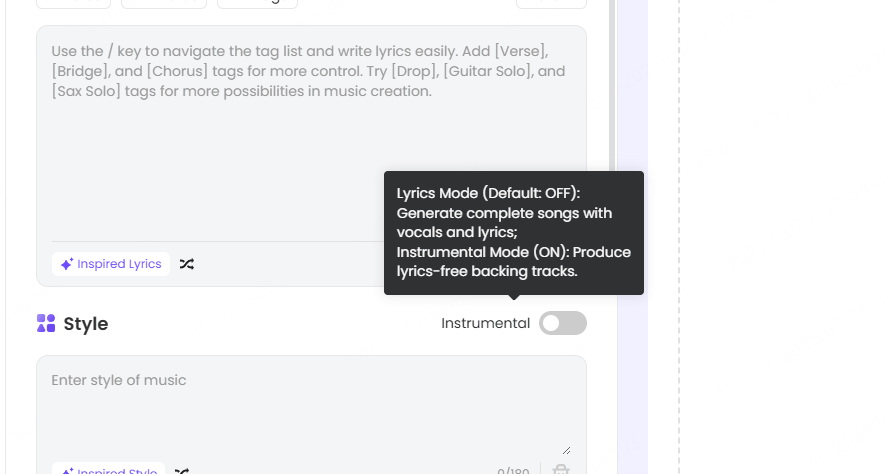
Task: Click the sparkle icon inside Inspired Lyrics
Action: point(67,264)
